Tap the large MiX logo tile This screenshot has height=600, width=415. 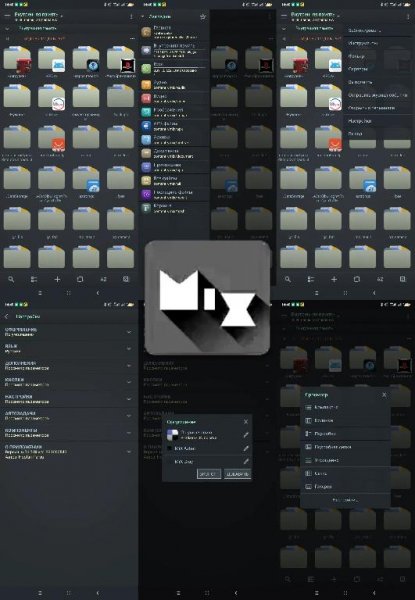tap(207, 298)
